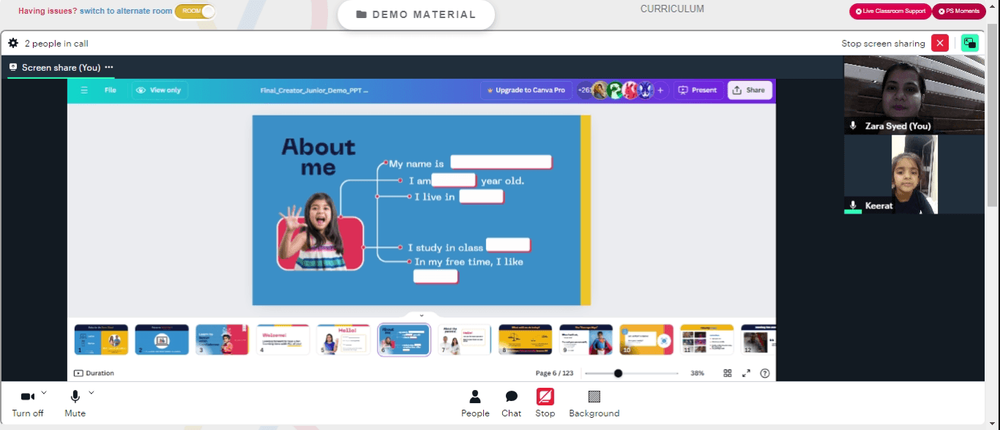1000x430 pixels.
Task: Select slide 3 thumbnail
Action: coord(222,339)
